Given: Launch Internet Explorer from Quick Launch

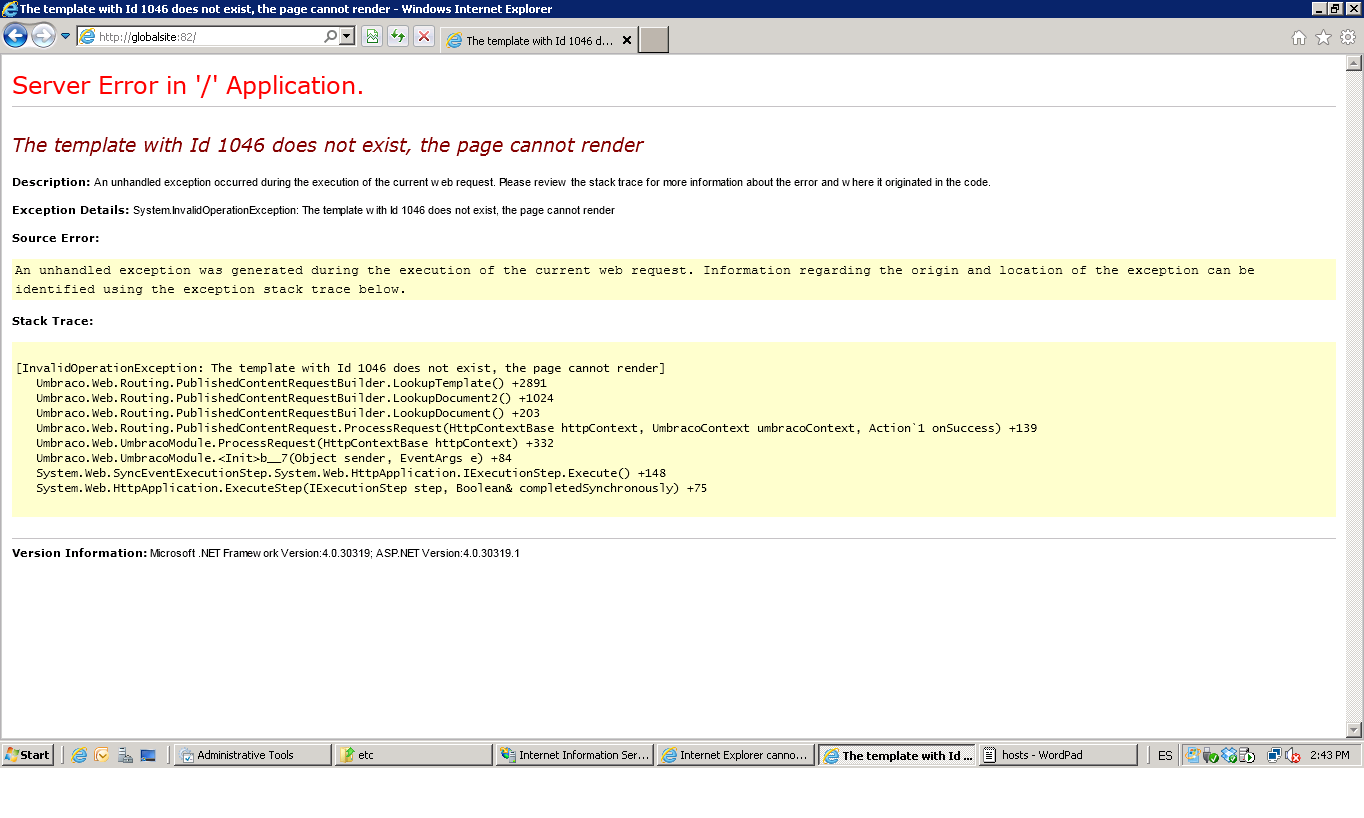Looking at the screenshot, I should 79,756.
